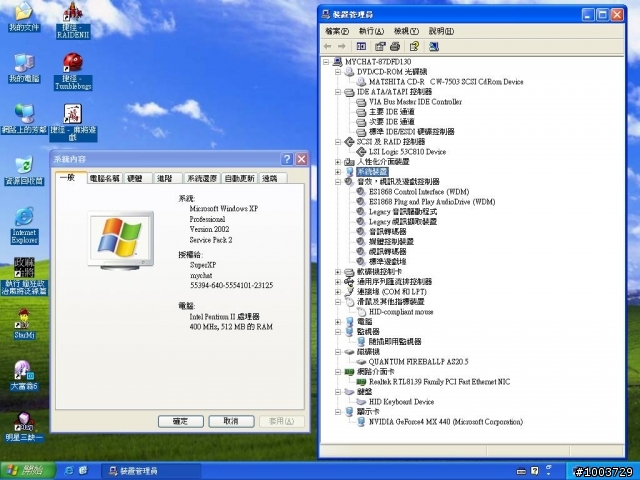Click the Internet Explorer quick launch icon
This screenshot has height=480, width=640.
pyautogui.click(x=69, y=471)
